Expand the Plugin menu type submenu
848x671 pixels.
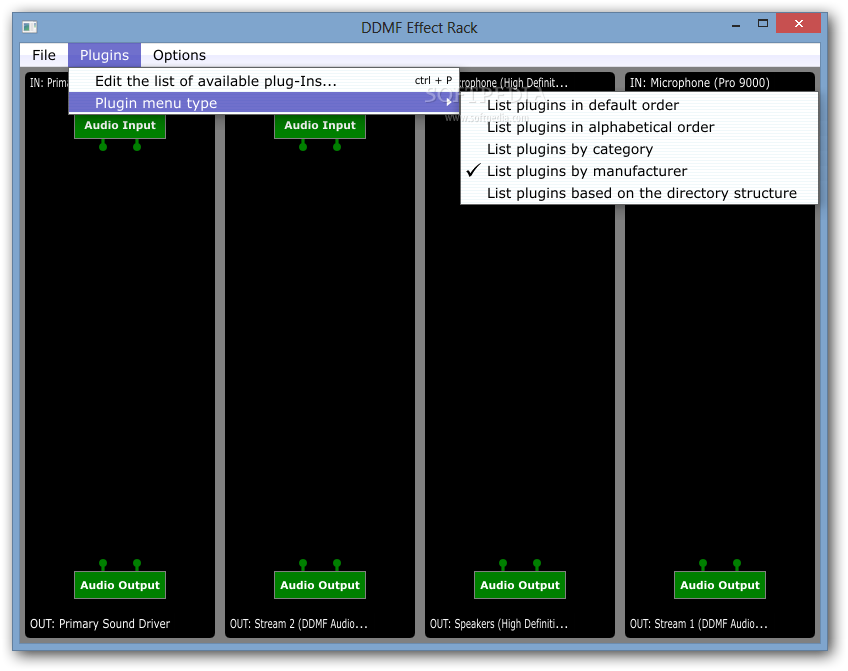coord(264,103)
